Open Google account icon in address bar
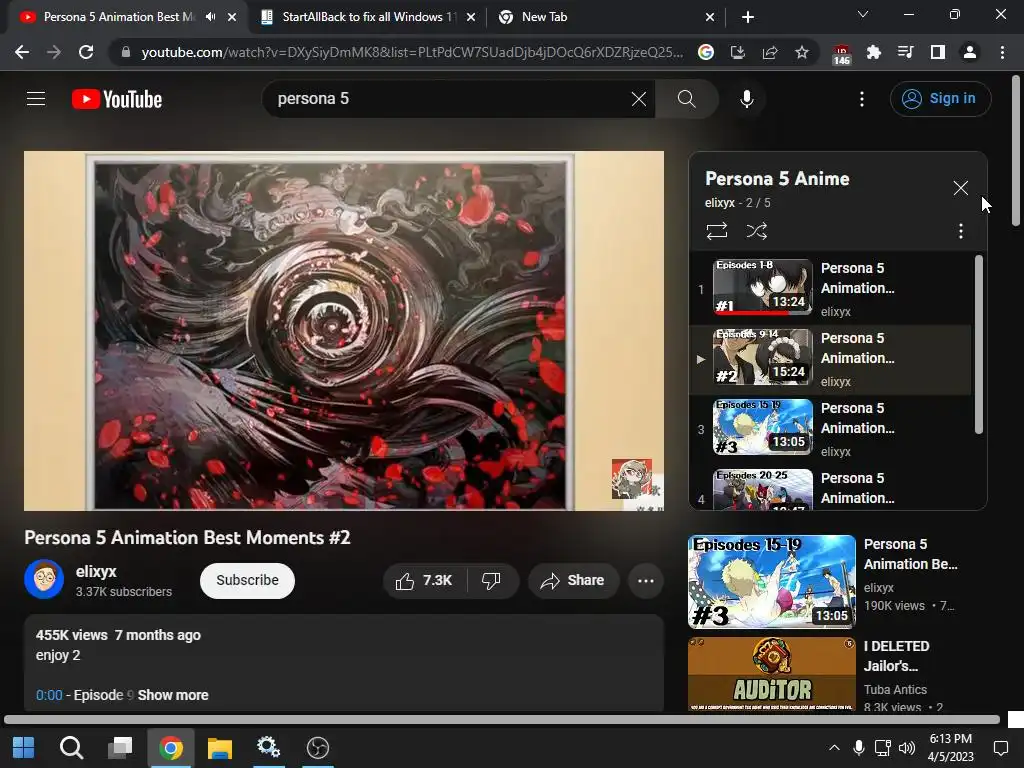 pos(705,52)
